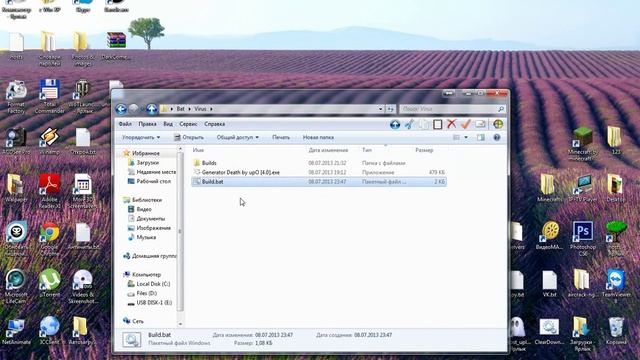The image size is (640, 360).
Task: Open the Общий доступ dropdown
Action: pyautogui.click(x=238, y=138)
